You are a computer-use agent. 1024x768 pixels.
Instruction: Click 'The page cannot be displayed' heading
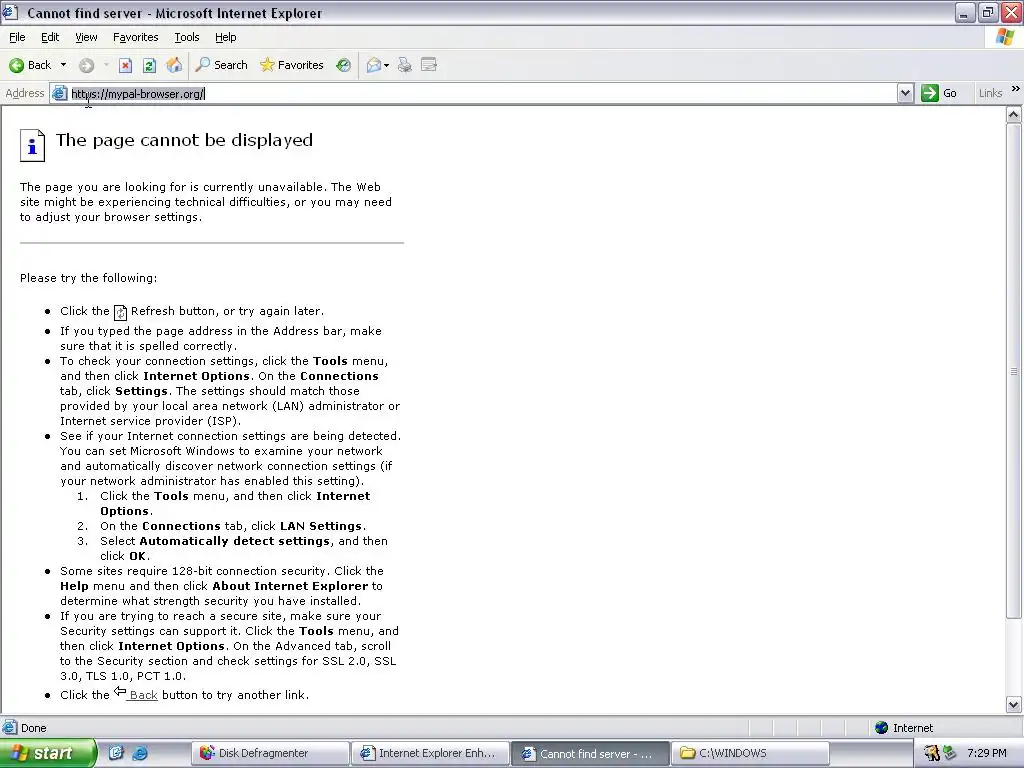tap(184, 140)
